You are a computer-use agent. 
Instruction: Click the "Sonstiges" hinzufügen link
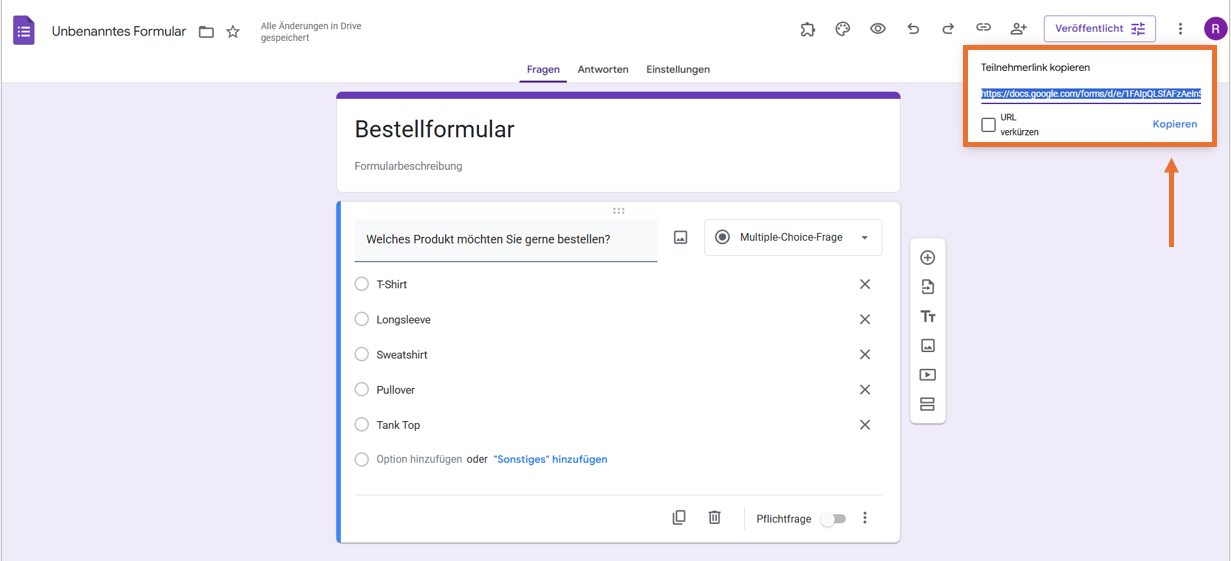click(550, 460)
